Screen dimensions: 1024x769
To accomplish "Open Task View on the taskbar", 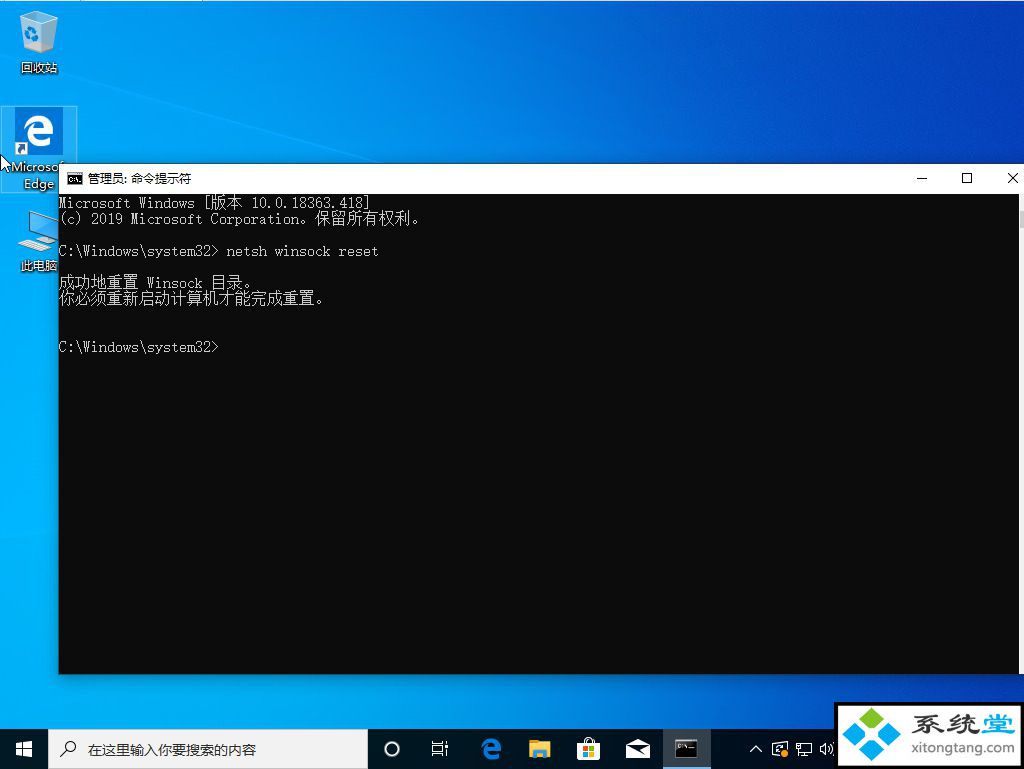I will click(440, 749).
